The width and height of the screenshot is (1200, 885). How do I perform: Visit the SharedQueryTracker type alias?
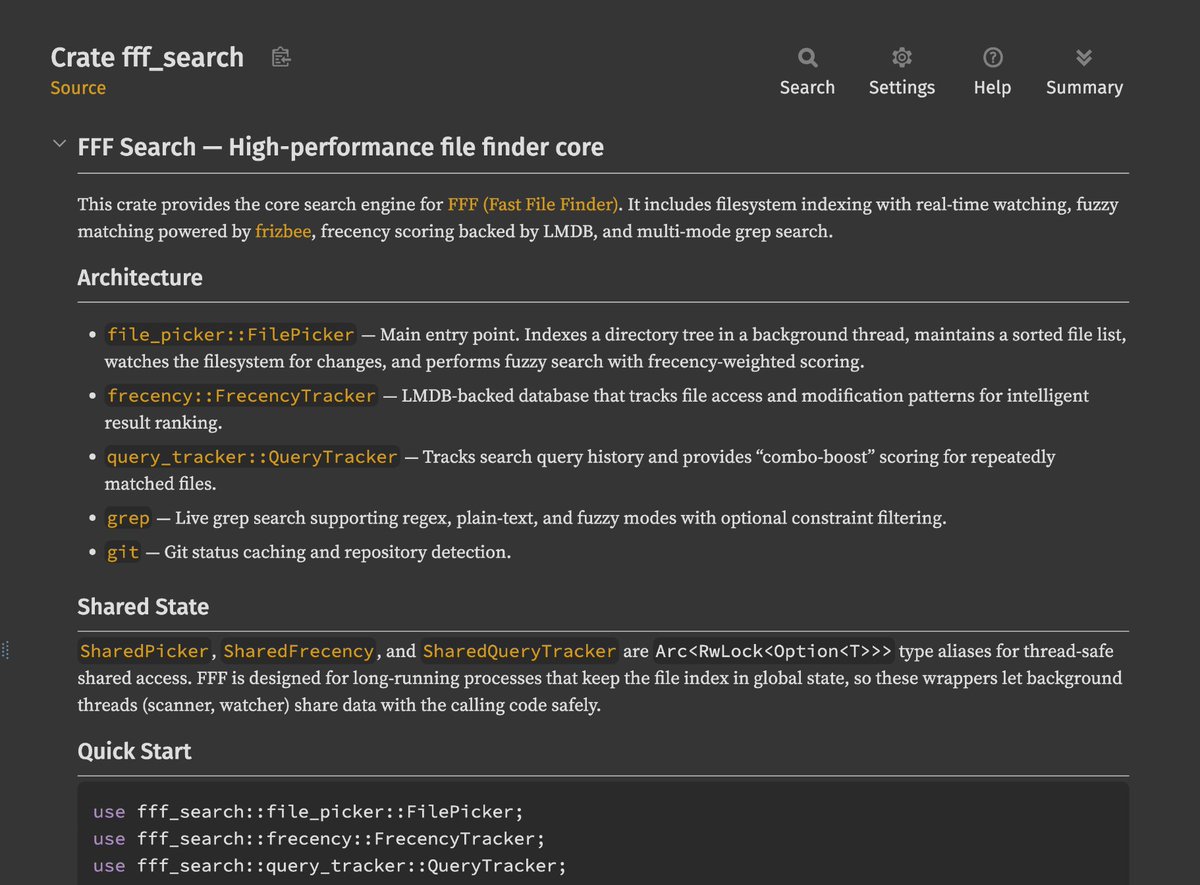[519, 652]
